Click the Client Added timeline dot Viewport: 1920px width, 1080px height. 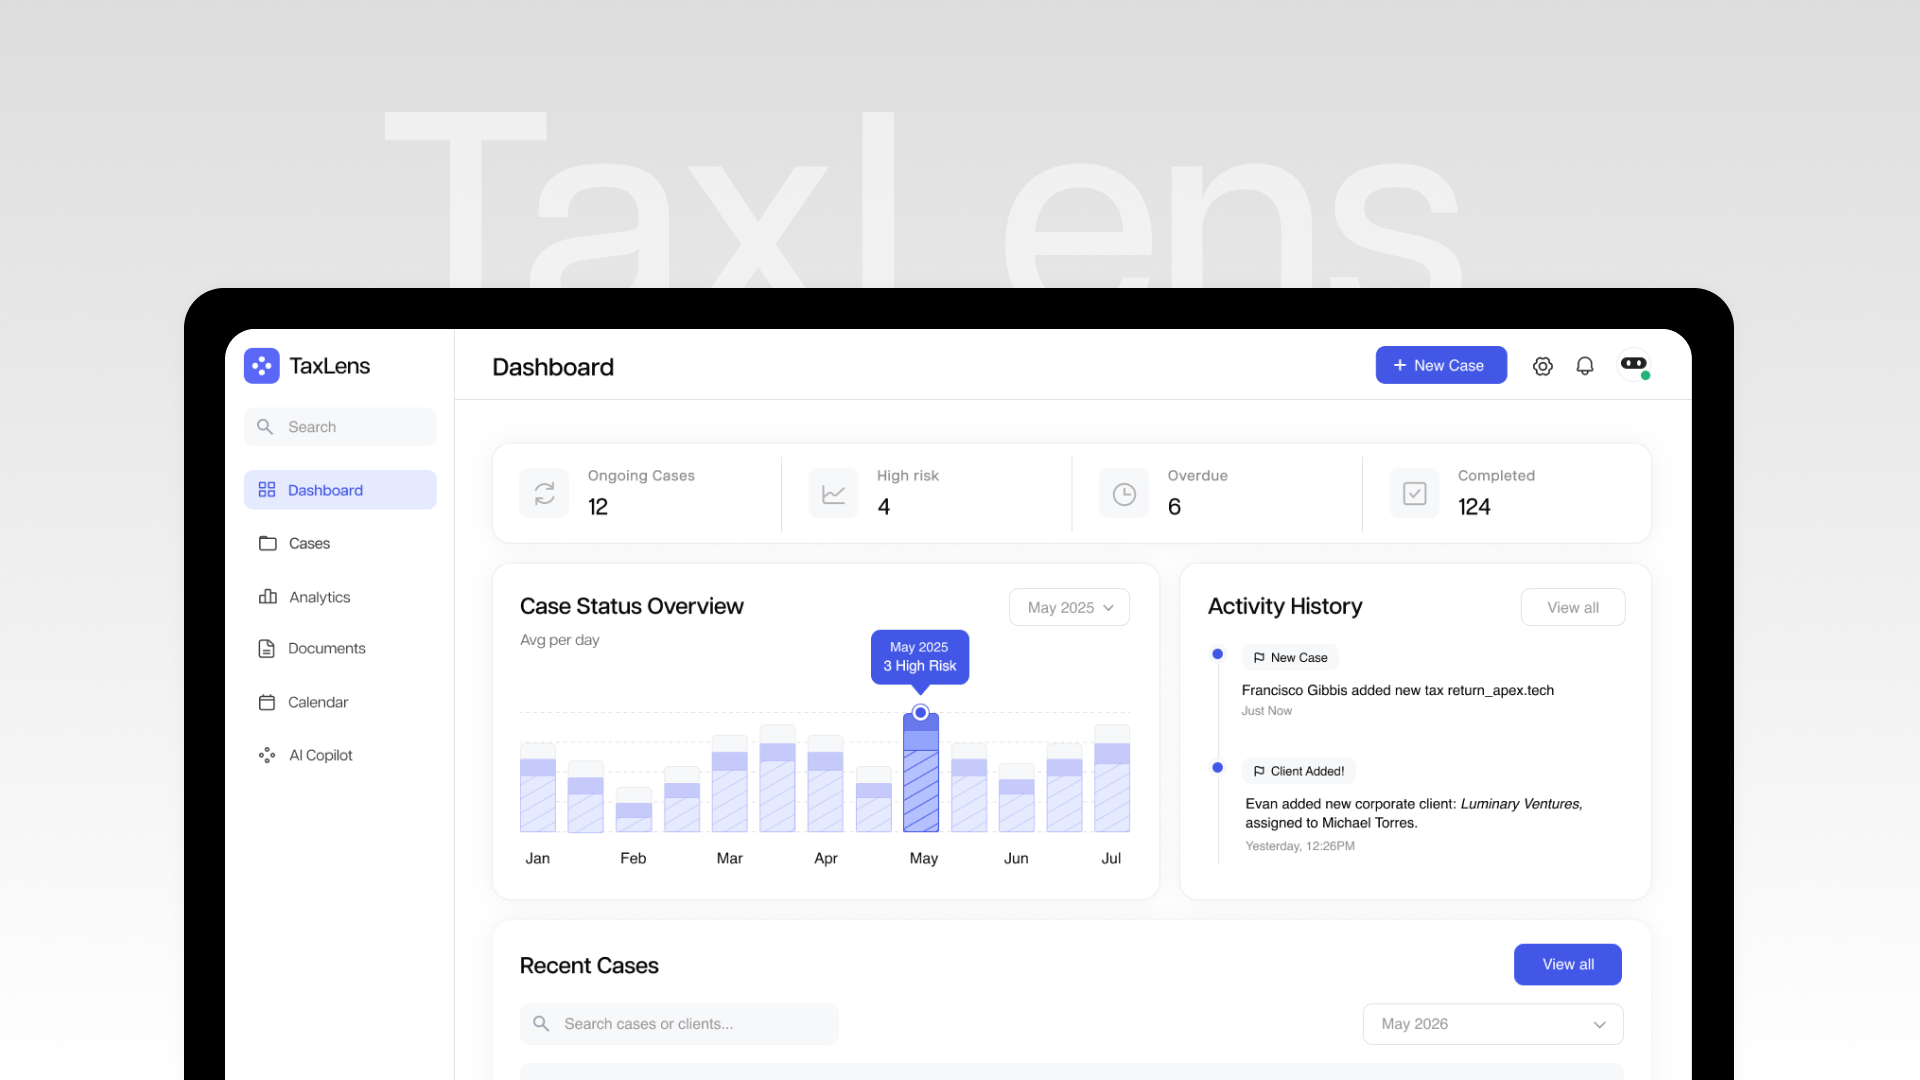pyautogui.click(x=1217, y=767)
